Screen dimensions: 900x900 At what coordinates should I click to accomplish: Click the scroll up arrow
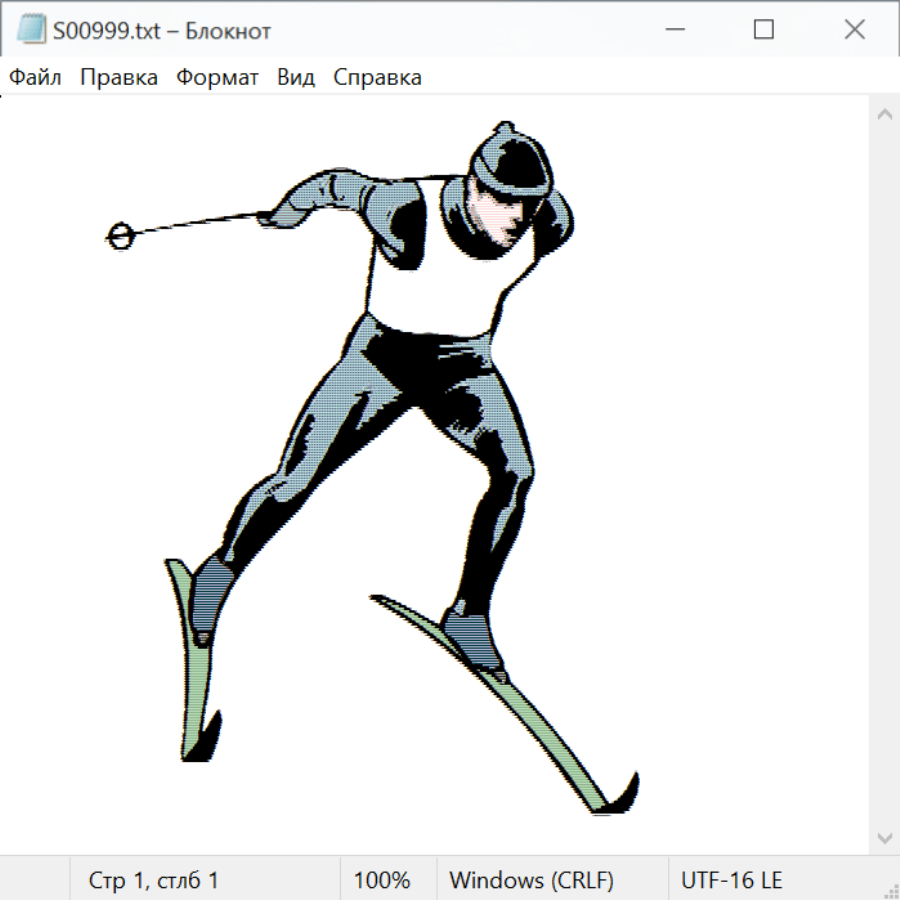[x=884, y=114]
